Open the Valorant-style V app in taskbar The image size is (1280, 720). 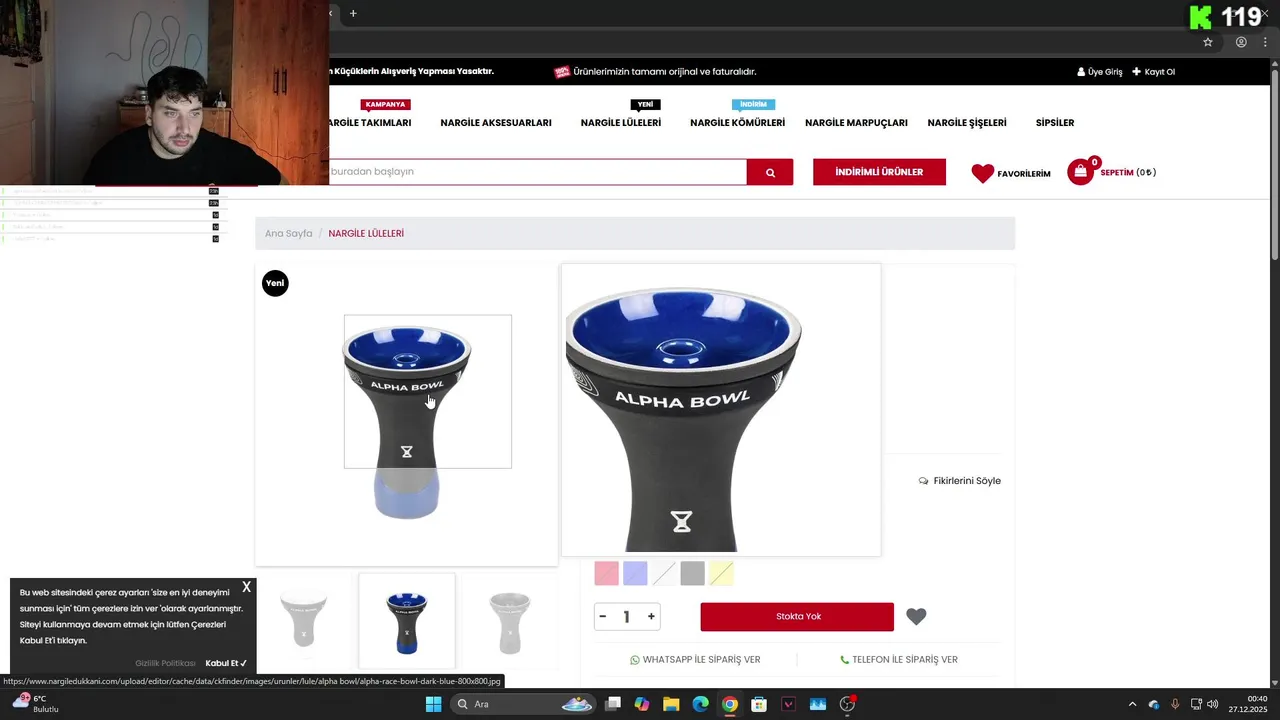point(788,704)
